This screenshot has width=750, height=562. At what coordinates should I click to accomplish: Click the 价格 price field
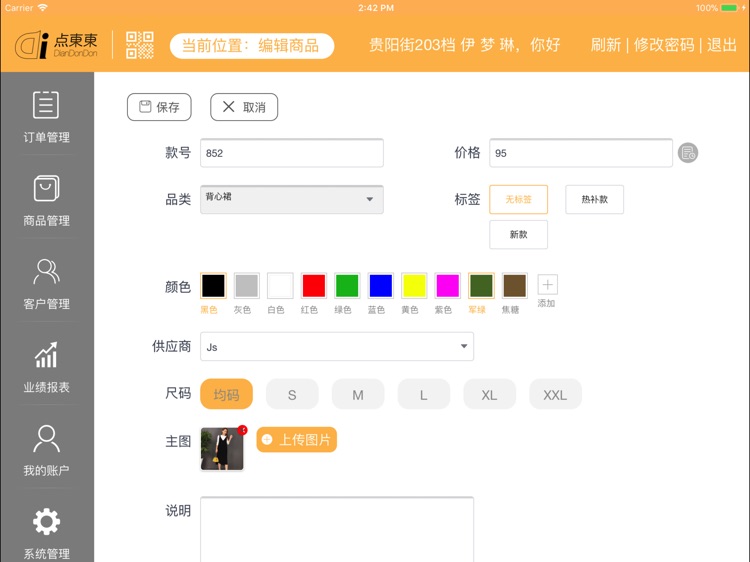point(581,153)
